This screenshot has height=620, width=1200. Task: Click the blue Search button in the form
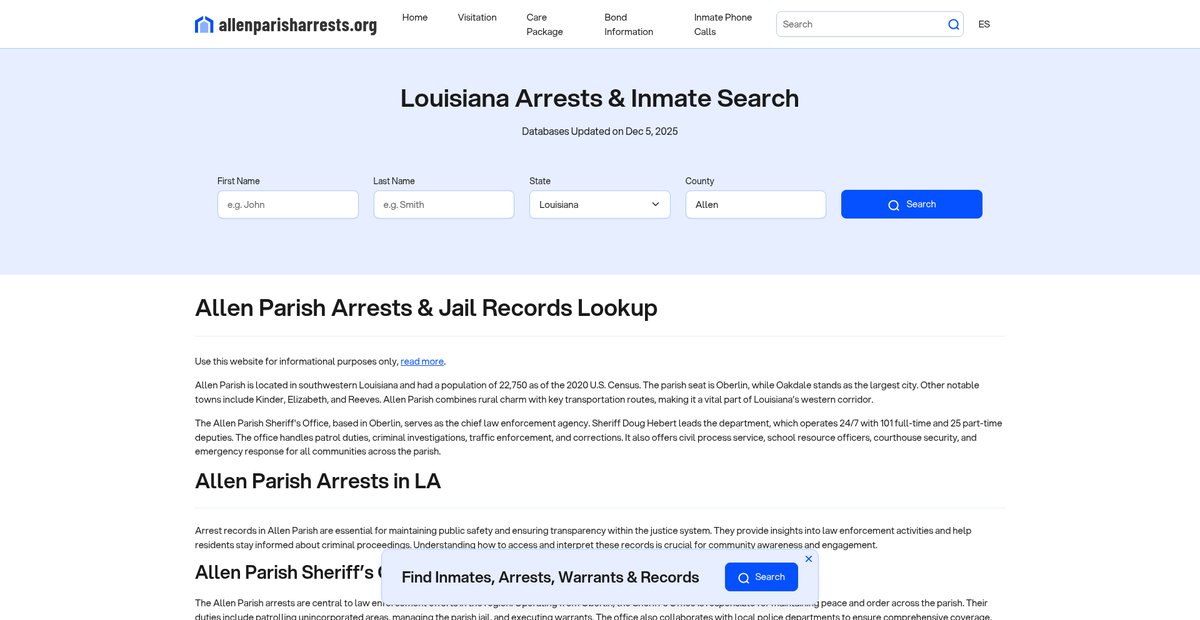pos(911,204)
